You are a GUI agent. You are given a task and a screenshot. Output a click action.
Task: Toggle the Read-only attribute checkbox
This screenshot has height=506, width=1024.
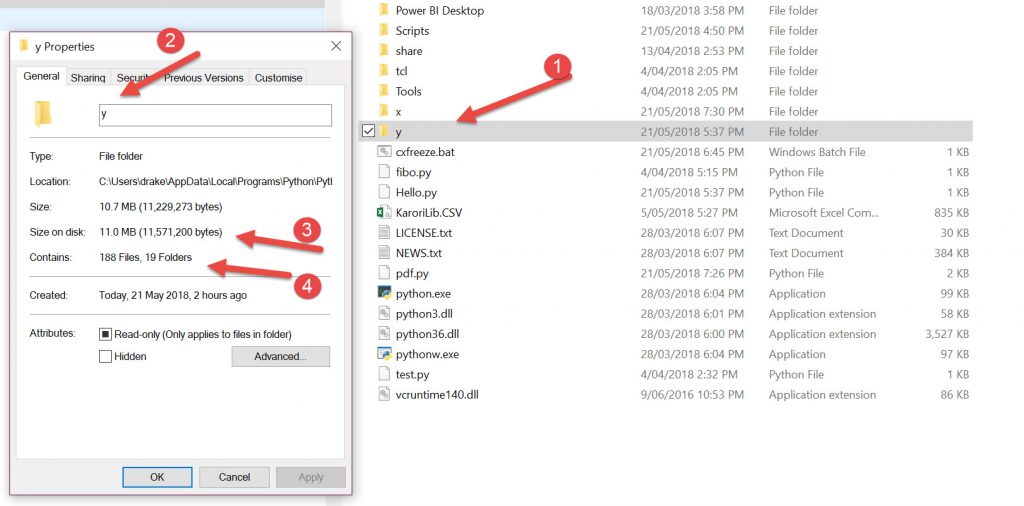(x=105, y=334)
